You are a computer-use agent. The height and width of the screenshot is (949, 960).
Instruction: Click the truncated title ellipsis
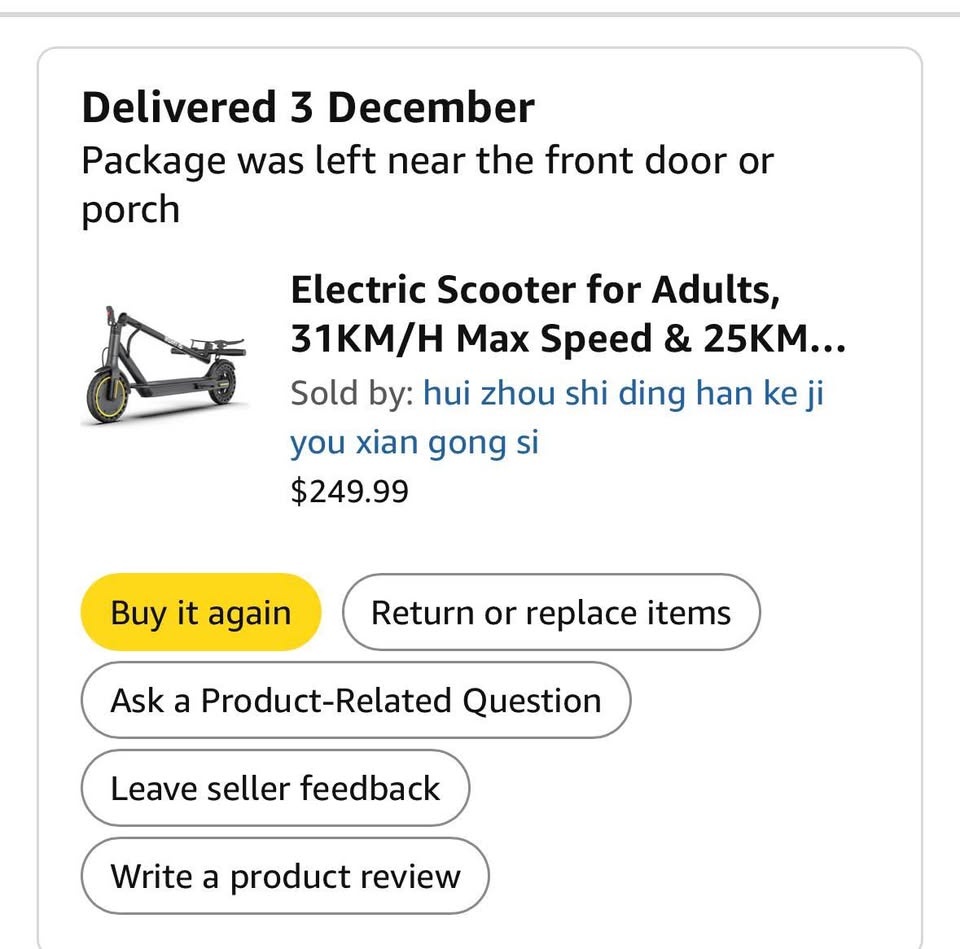[x=829, y=340]
